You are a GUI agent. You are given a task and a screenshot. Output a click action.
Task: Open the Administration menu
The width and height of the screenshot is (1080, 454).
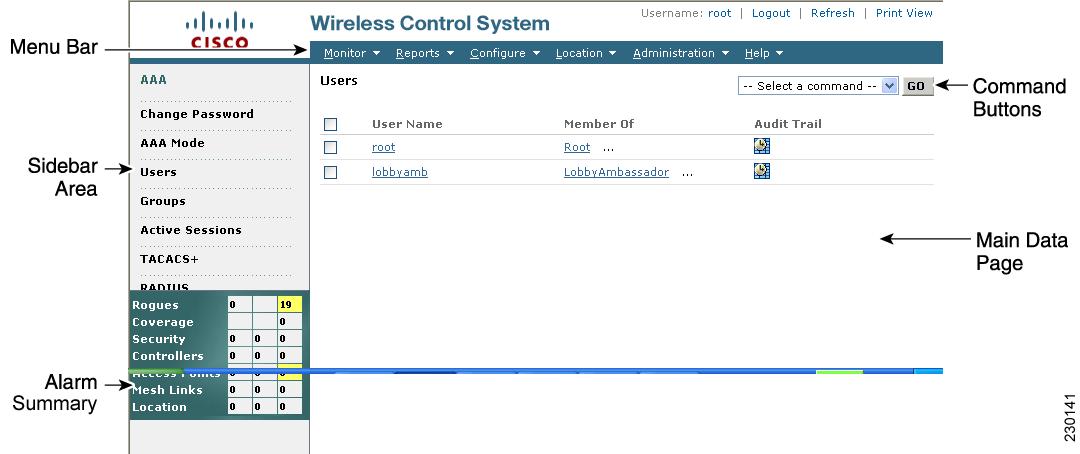click(681, 53)
